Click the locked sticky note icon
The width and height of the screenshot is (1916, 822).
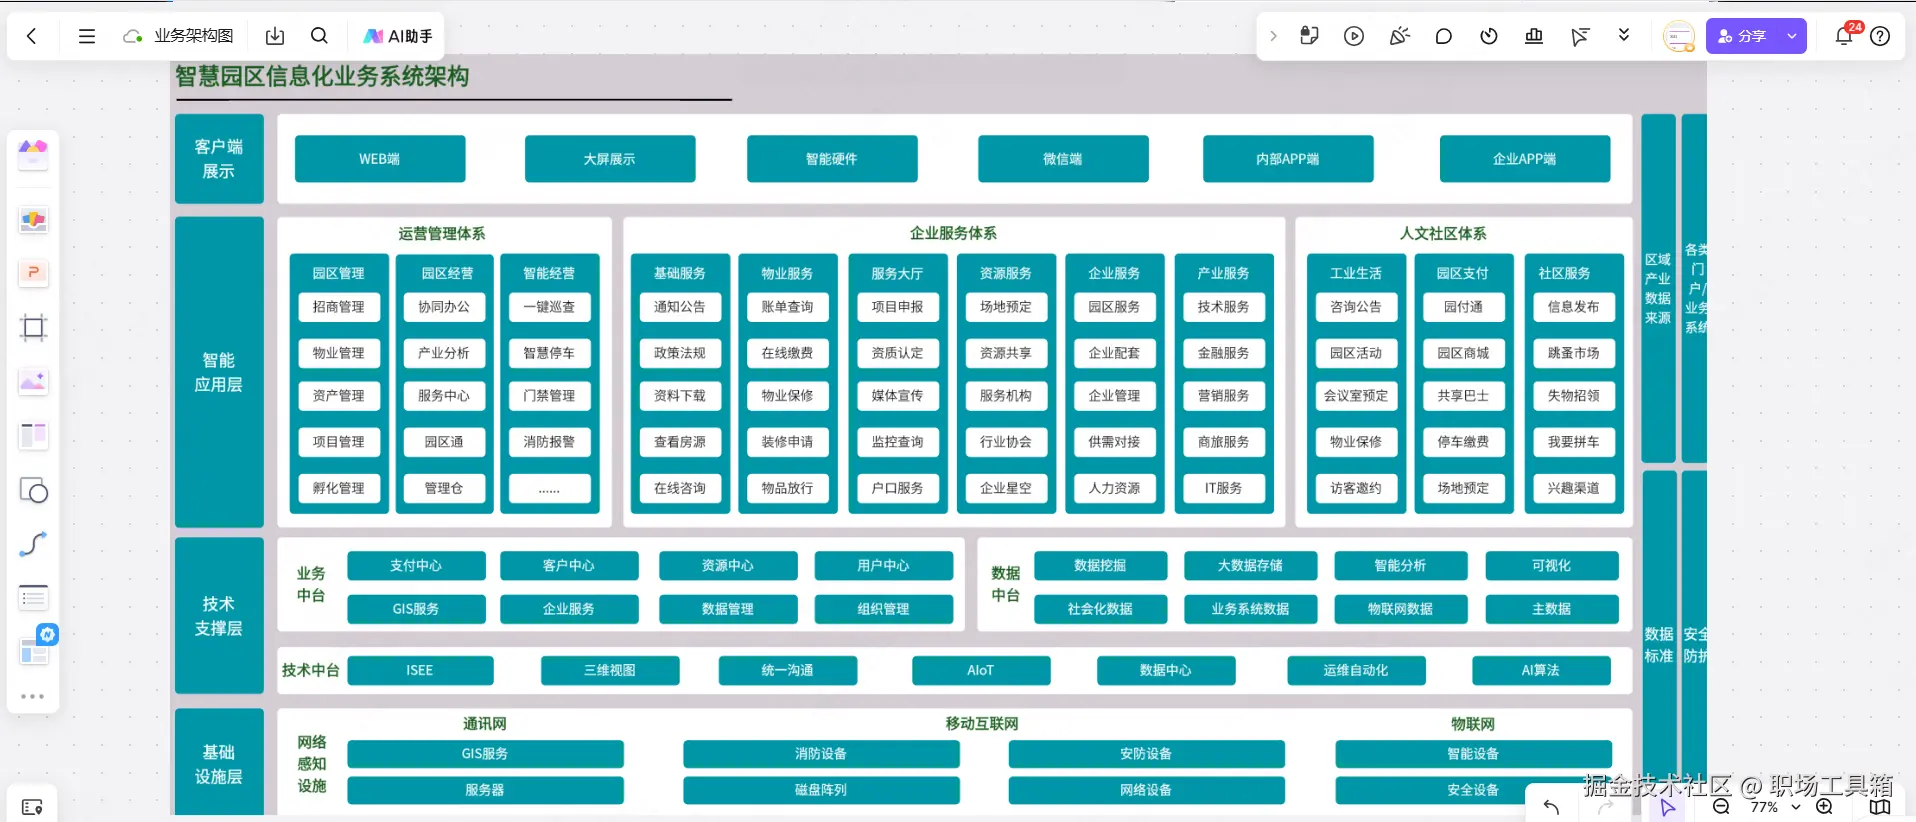click(x=1309, y=36)
